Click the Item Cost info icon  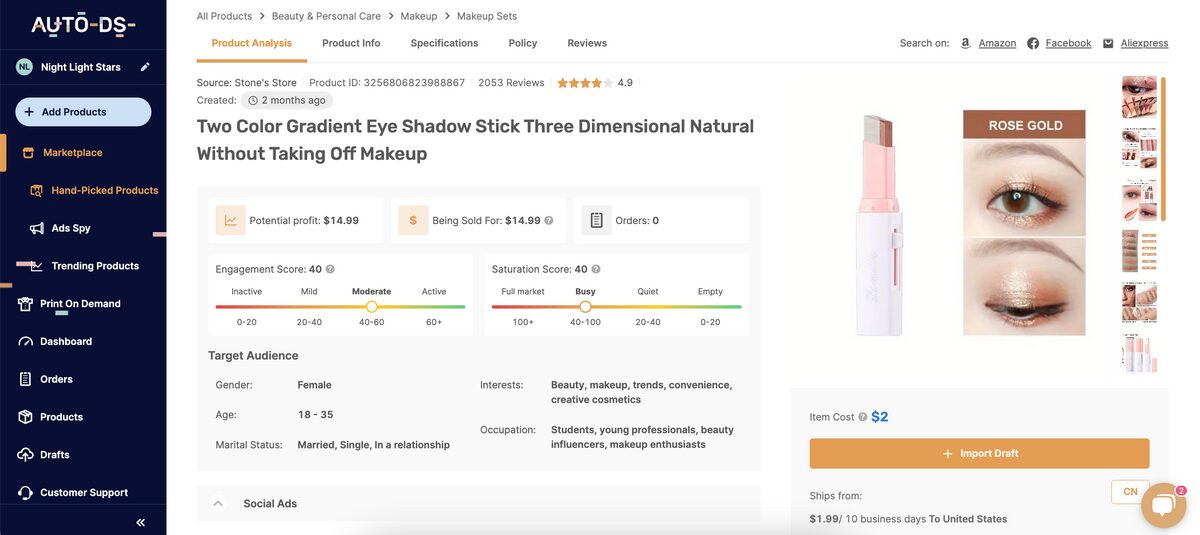point(862,417)
